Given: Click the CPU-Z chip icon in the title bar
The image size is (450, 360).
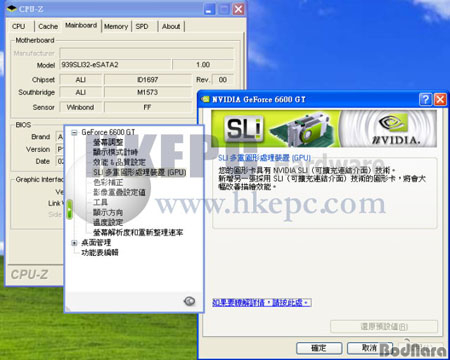Looking at the screenshot, I should (x=11, y=9).
